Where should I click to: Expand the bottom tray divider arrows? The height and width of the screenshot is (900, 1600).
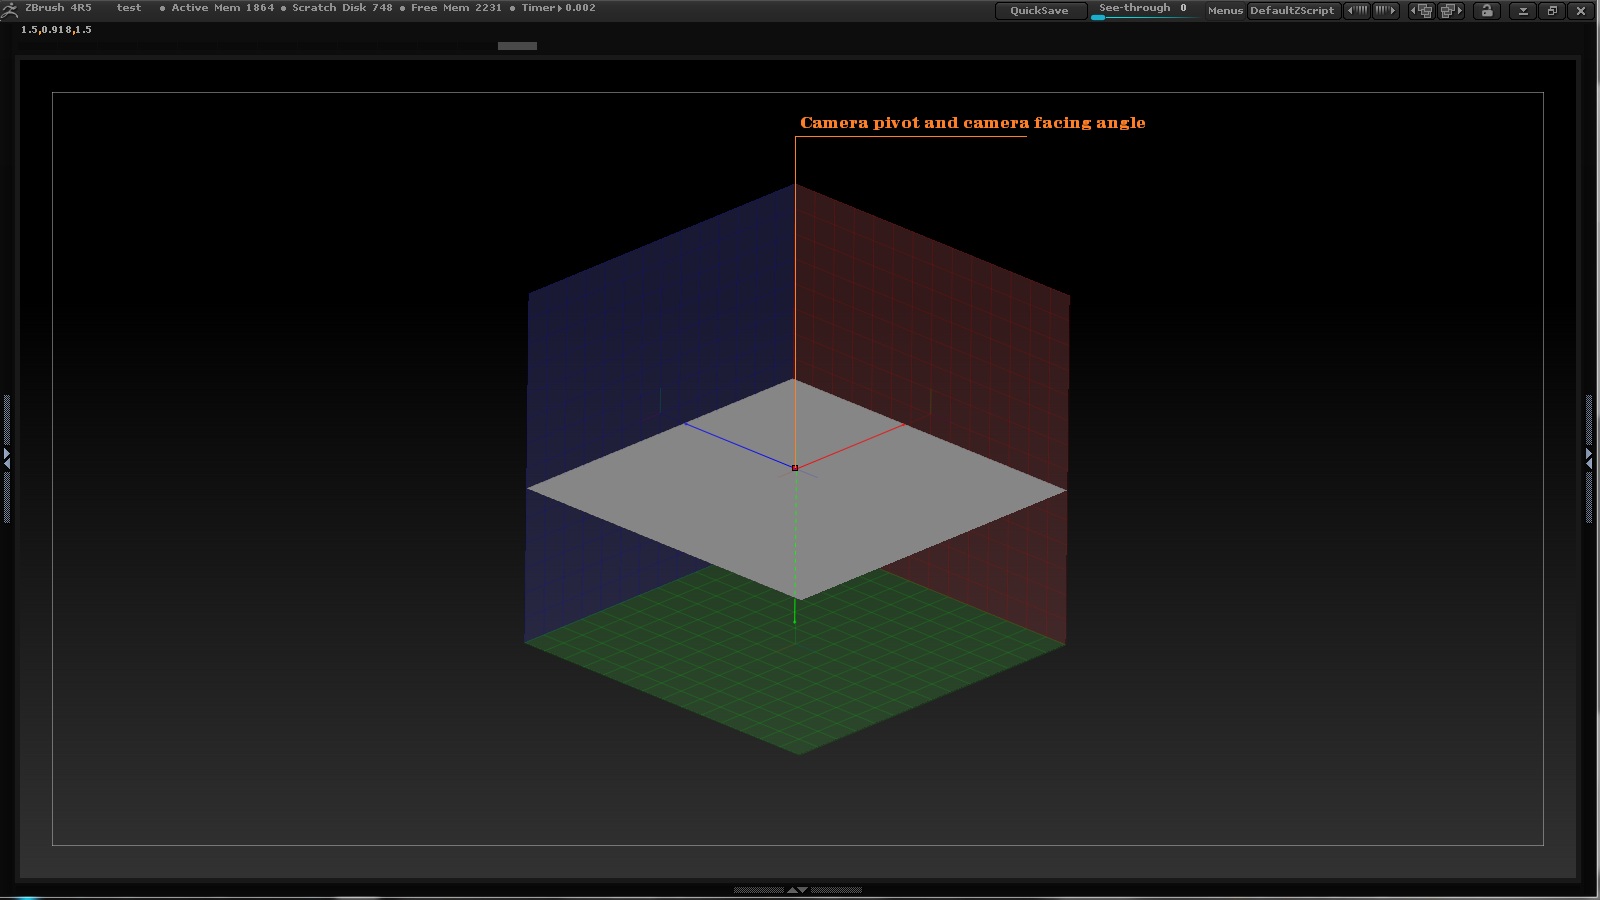[x=797, y=889]
